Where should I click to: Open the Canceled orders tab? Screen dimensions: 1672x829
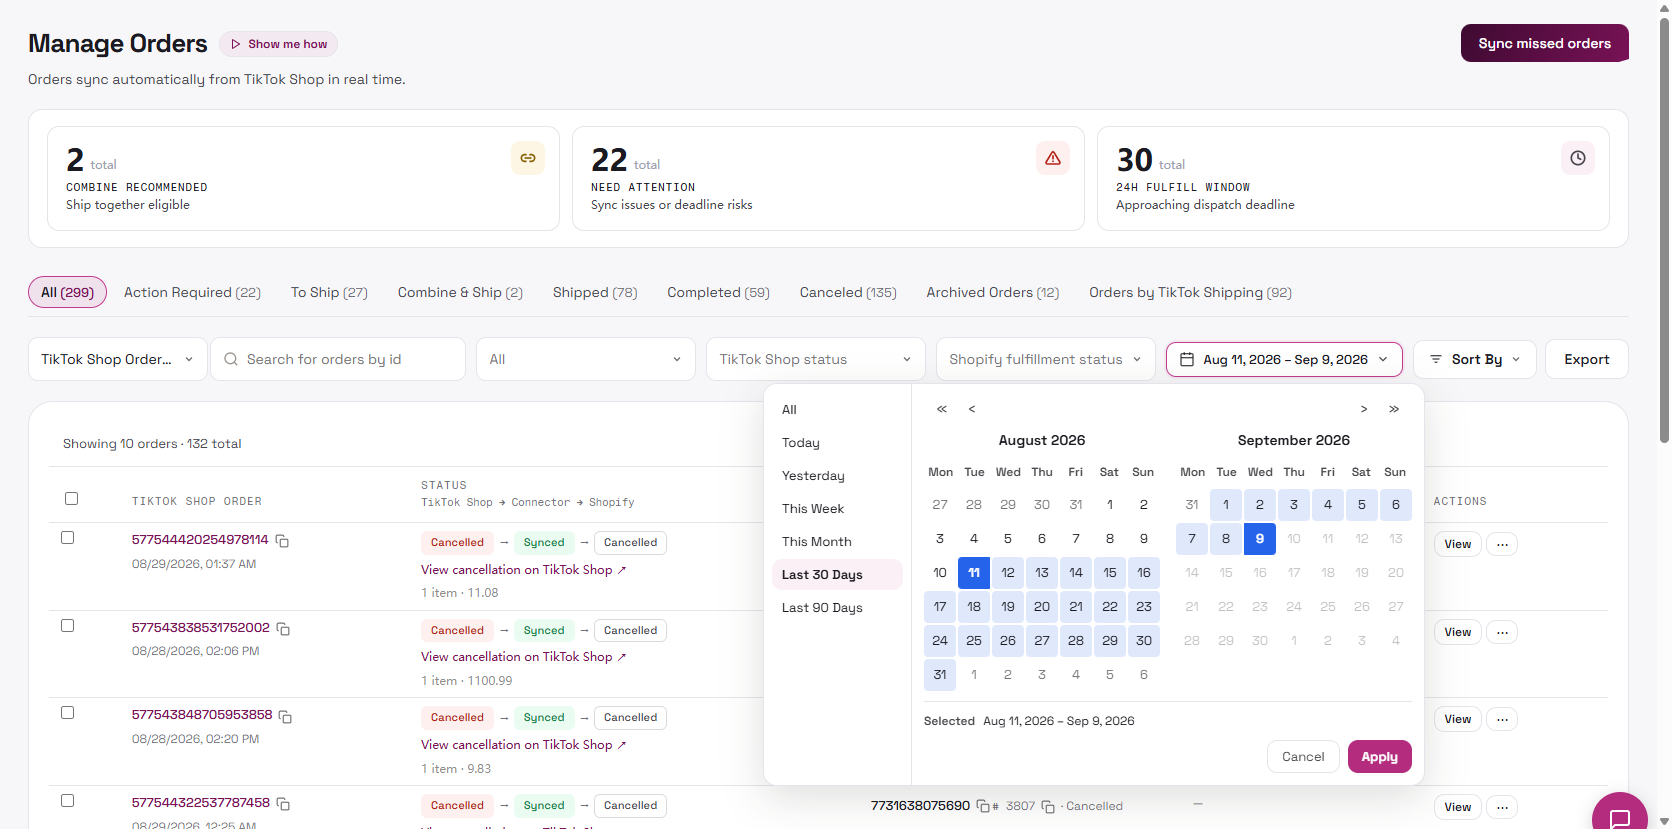point(848,292)
